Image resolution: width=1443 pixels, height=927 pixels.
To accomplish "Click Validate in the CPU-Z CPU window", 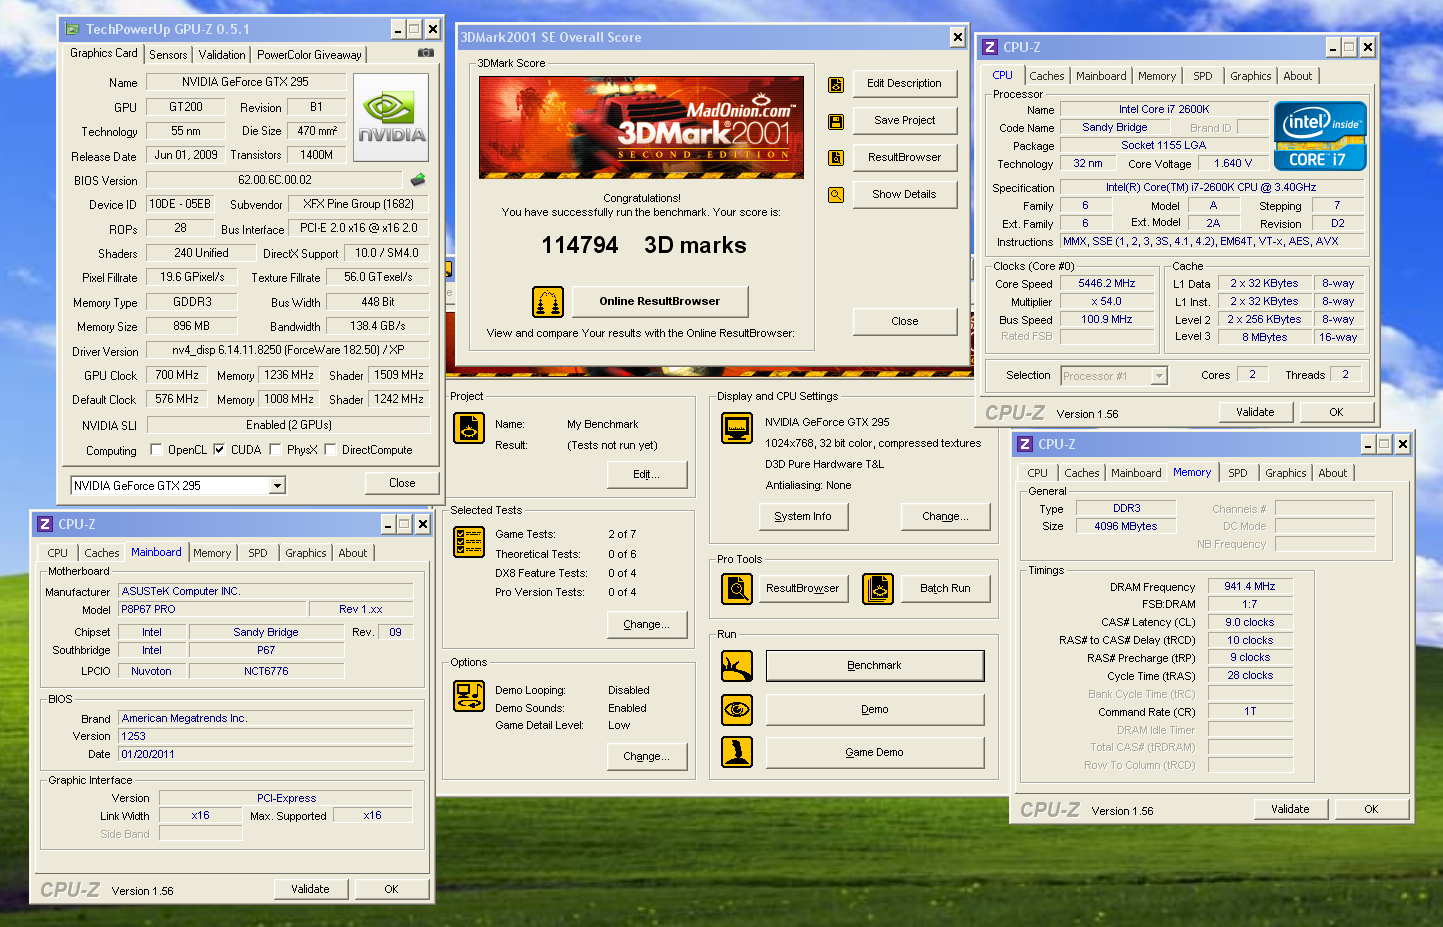I will coord(1255,412).
